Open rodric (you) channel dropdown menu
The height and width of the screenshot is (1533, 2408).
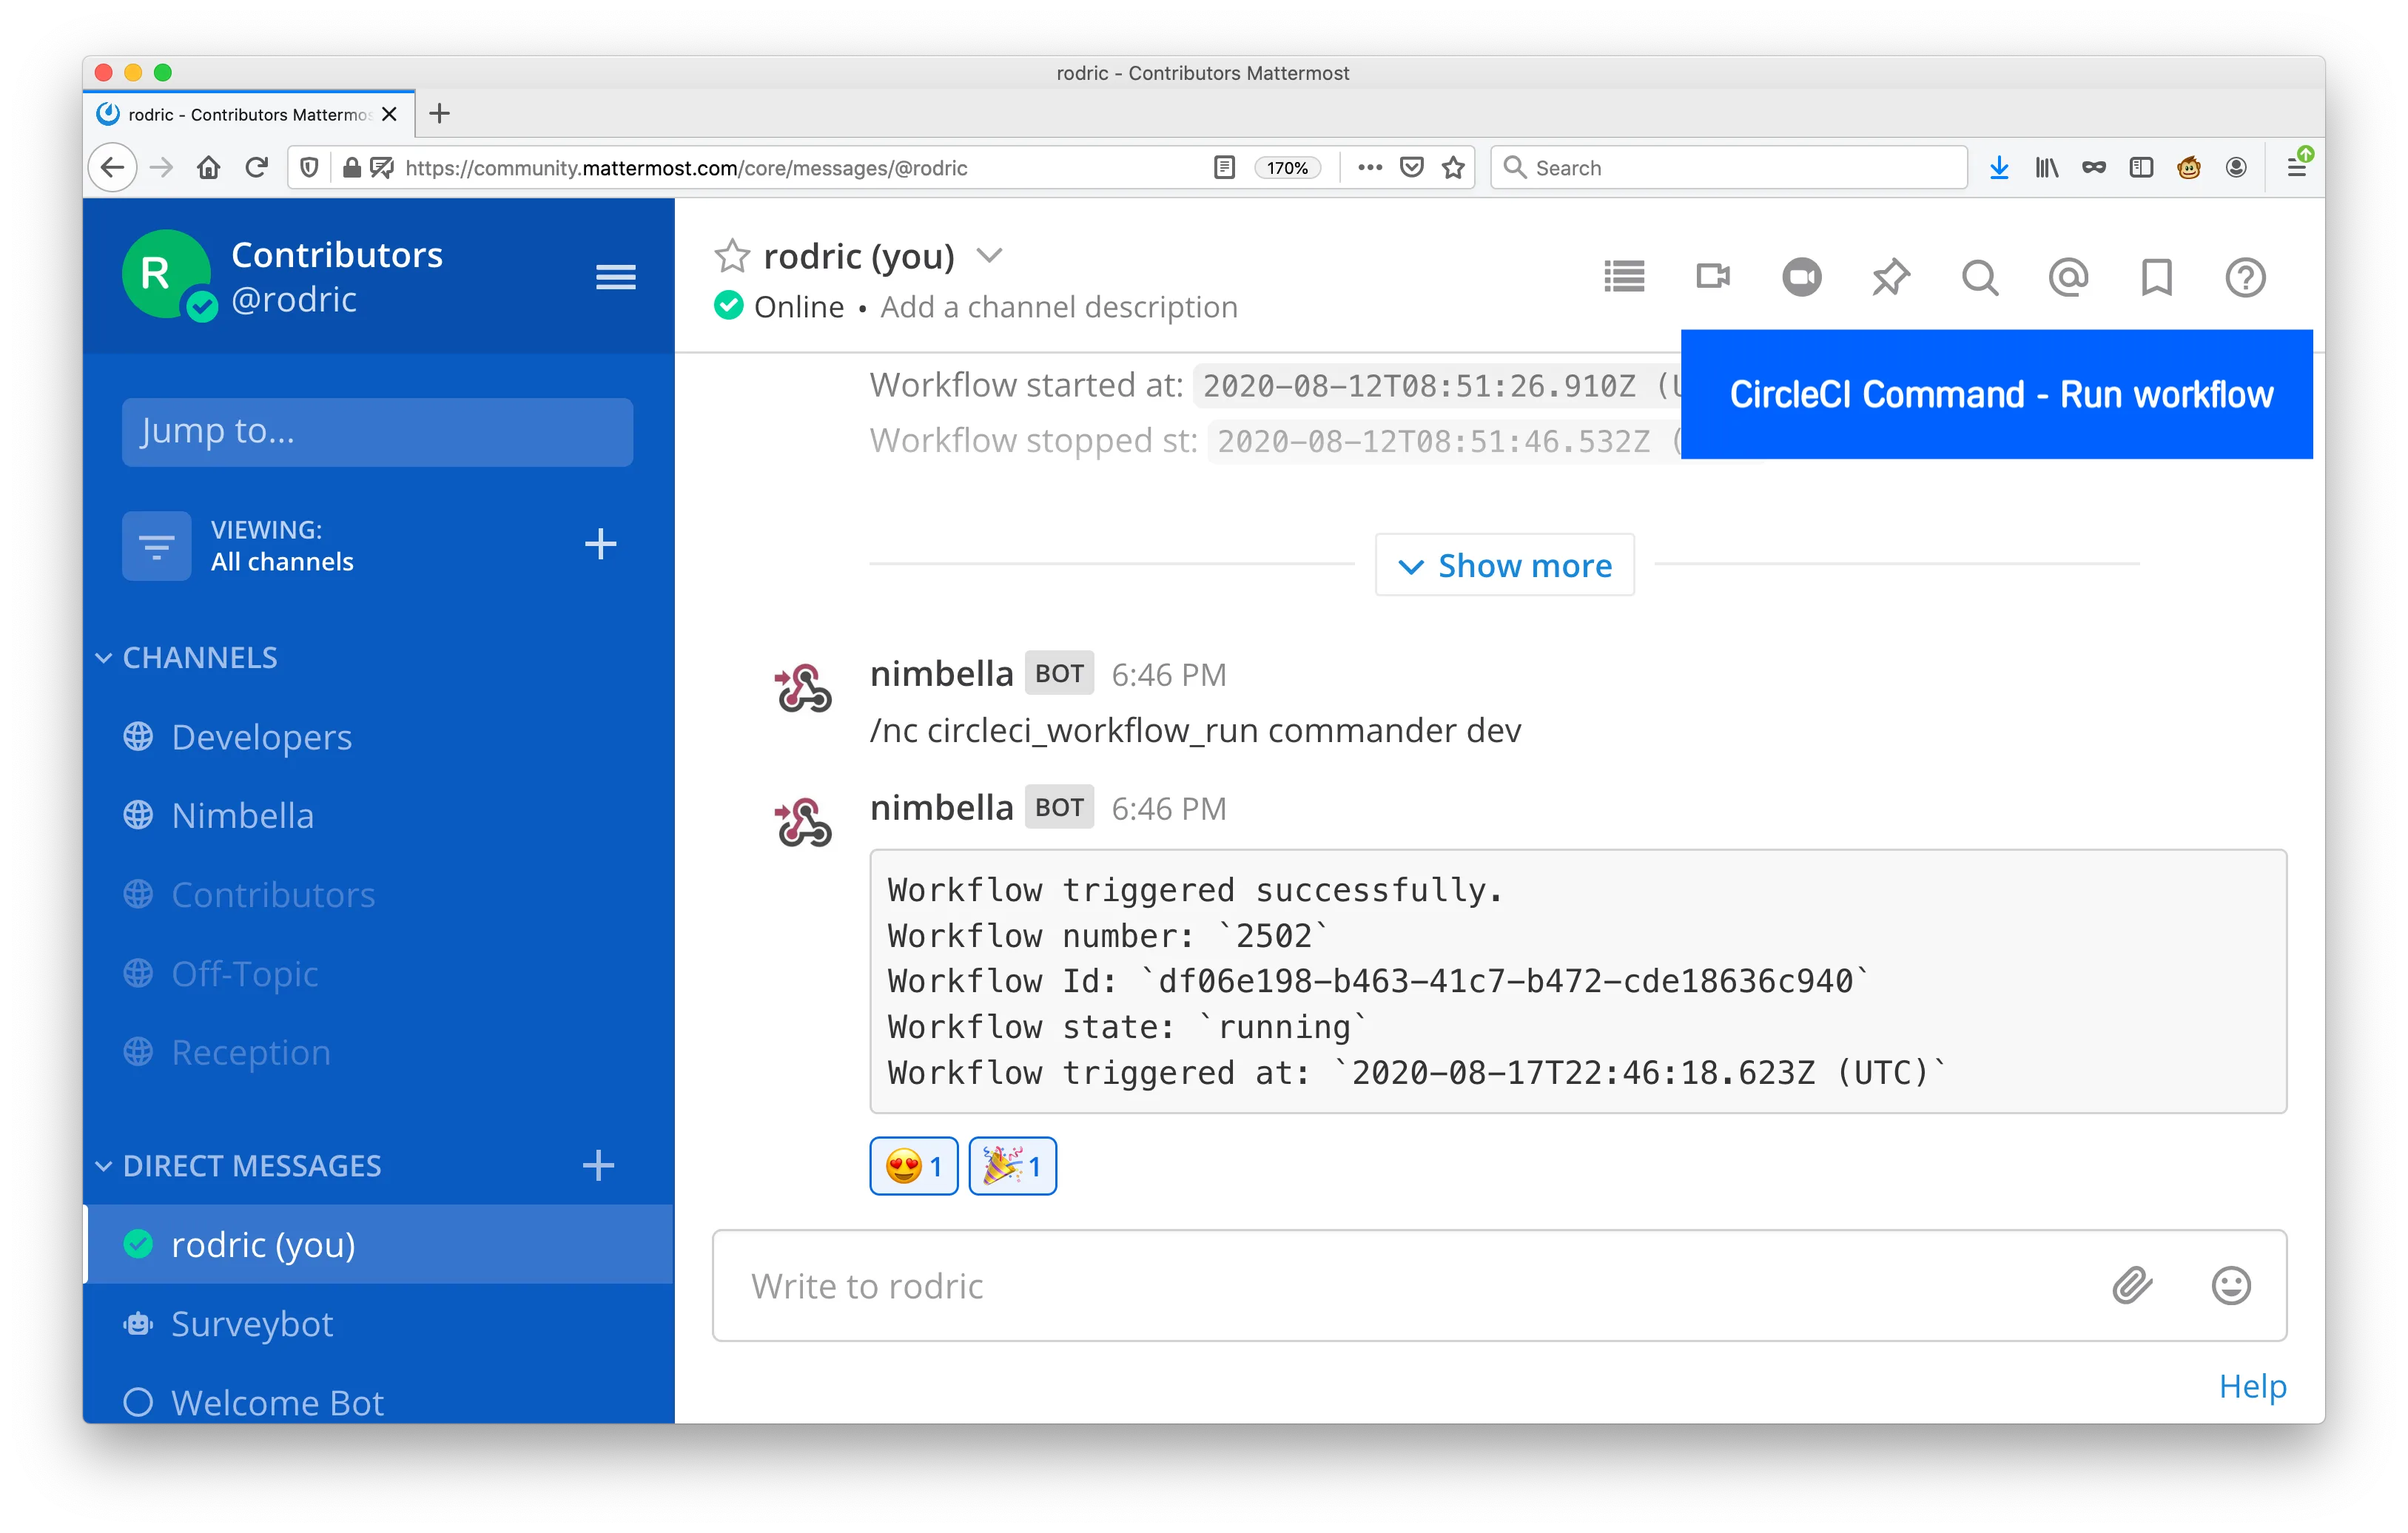tap(989, 256)
